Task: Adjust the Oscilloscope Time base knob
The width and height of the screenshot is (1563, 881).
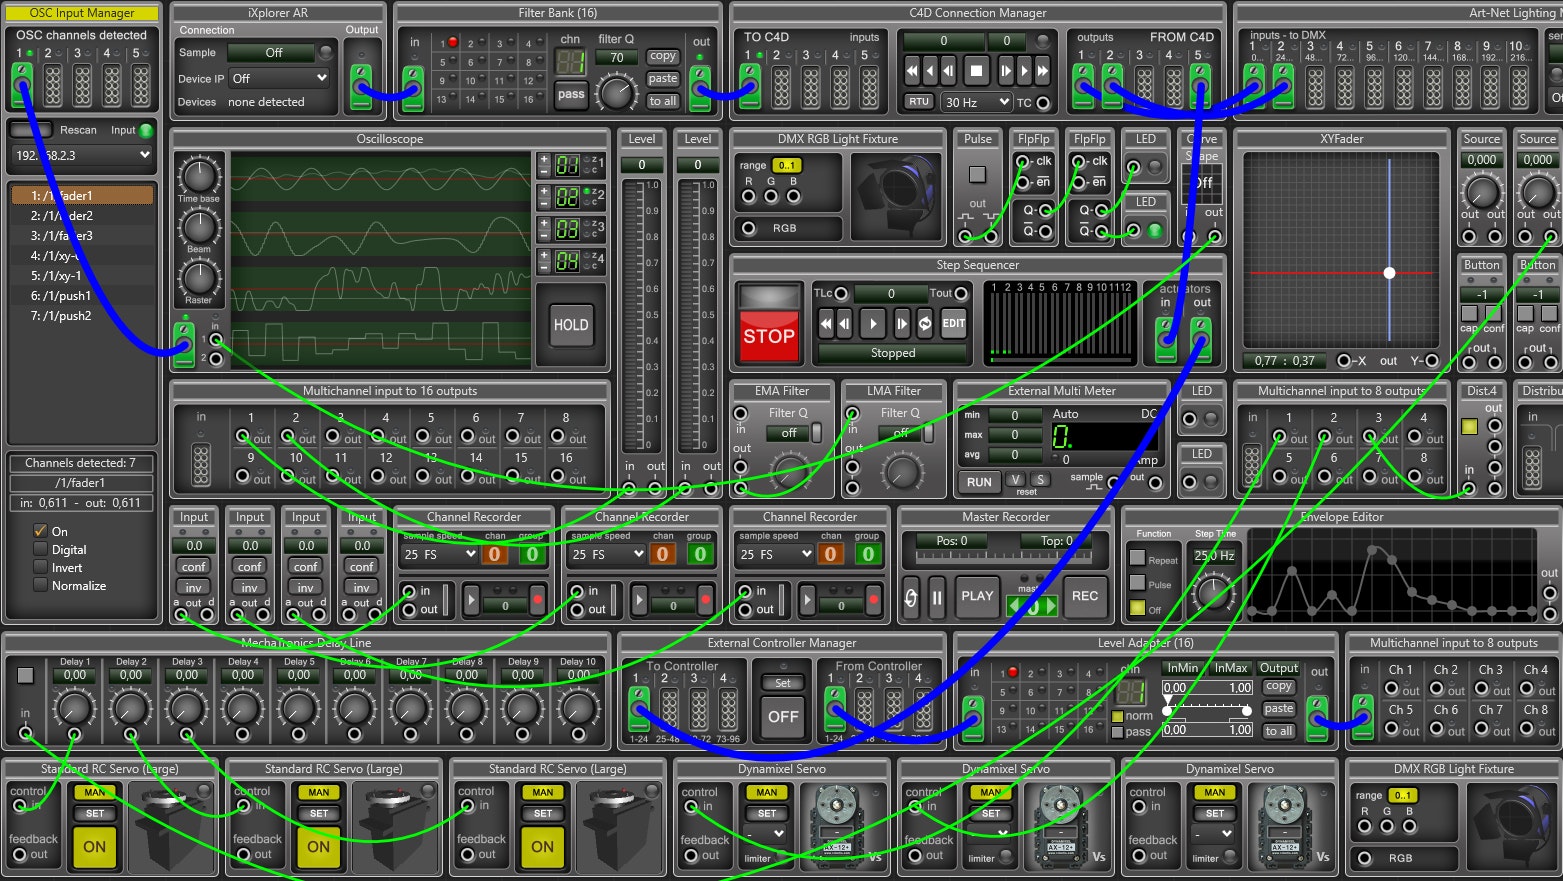Action: 199,177
